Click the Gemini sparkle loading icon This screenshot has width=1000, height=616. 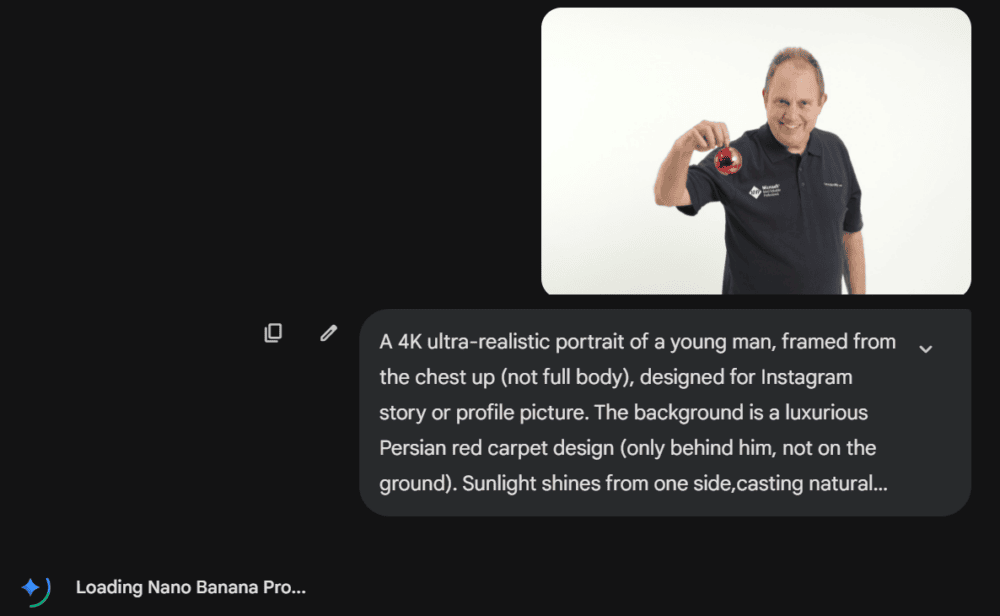[x=35, y=589]
